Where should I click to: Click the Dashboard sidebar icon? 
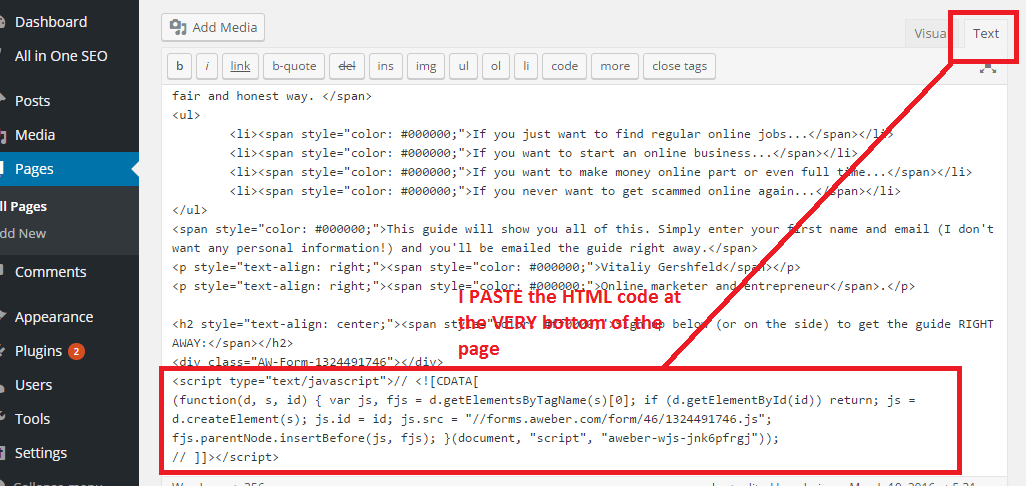pos(3,22)
